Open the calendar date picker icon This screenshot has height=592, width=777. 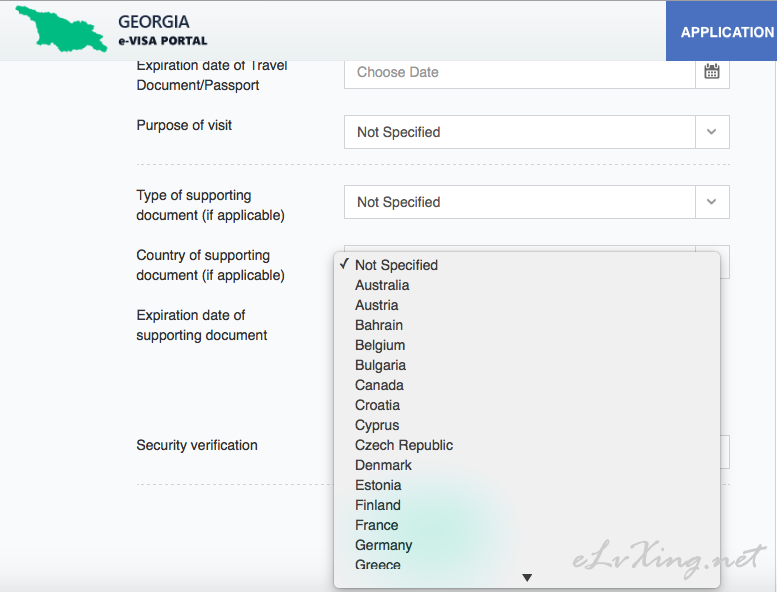click(712, 72)
